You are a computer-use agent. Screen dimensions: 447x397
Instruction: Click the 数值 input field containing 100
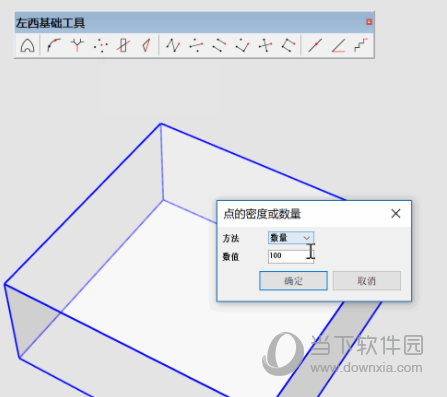coord(291,256)
